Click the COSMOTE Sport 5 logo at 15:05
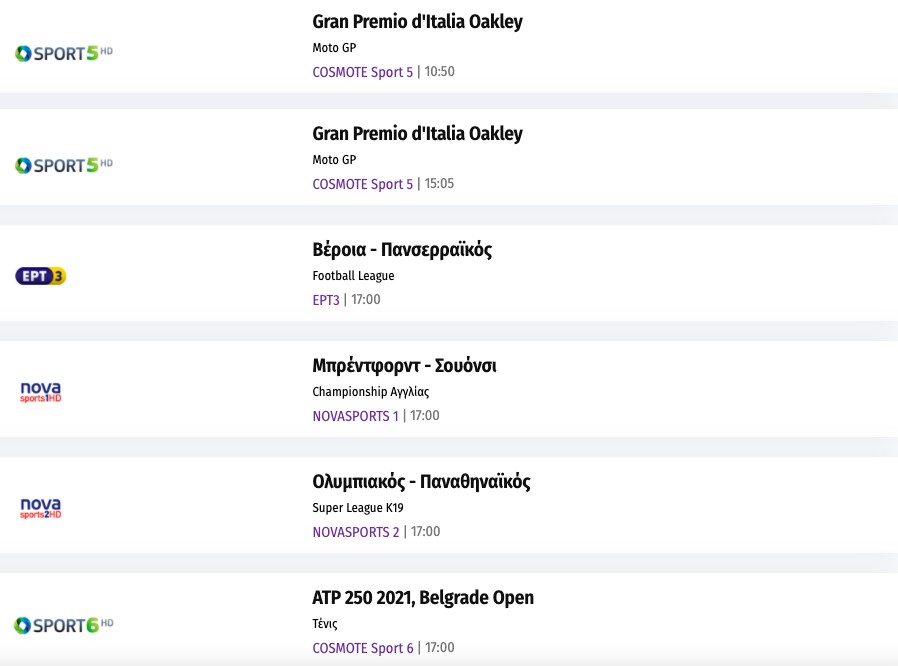898x666 pixels. tap(64, 165)
